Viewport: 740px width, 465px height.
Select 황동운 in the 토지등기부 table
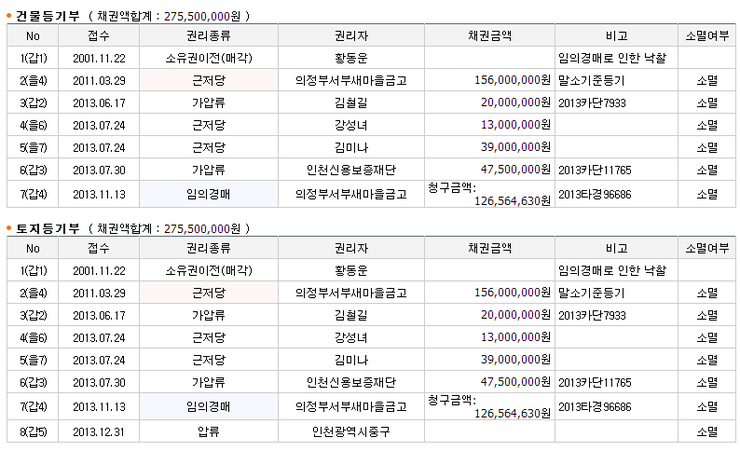pos(351,271)
